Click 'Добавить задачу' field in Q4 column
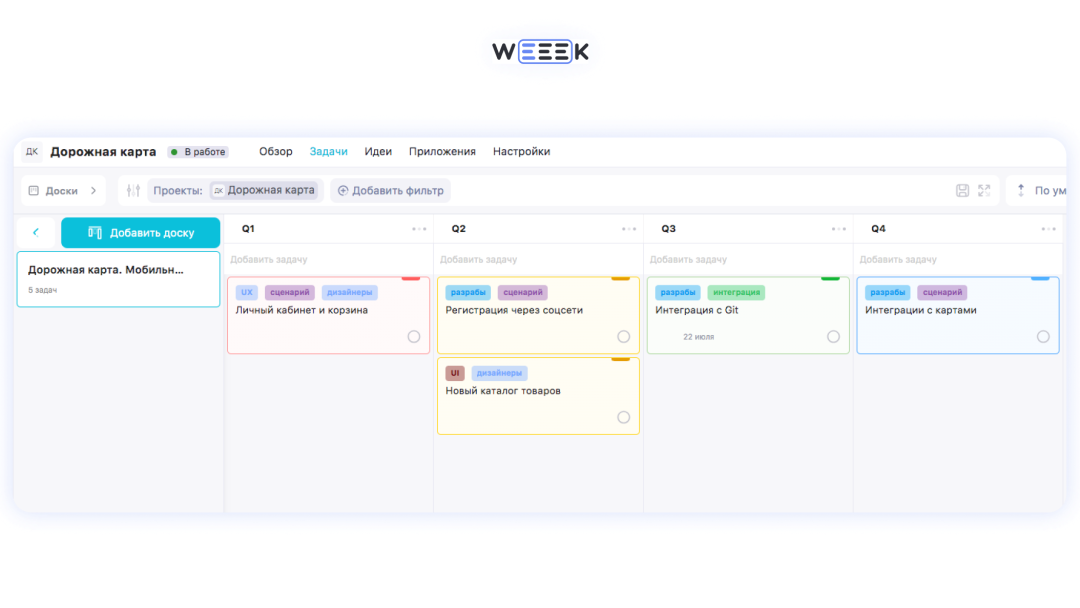 coord(898,260)
